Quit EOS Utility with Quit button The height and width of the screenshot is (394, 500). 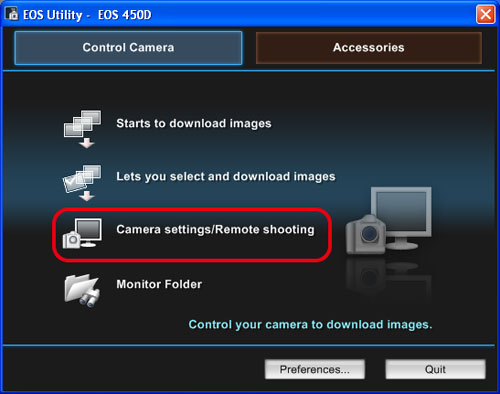435,369
